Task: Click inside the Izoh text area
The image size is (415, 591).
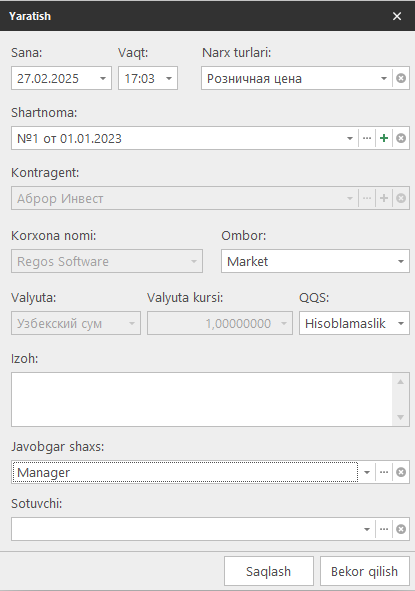Action: (x=202, y=400)
